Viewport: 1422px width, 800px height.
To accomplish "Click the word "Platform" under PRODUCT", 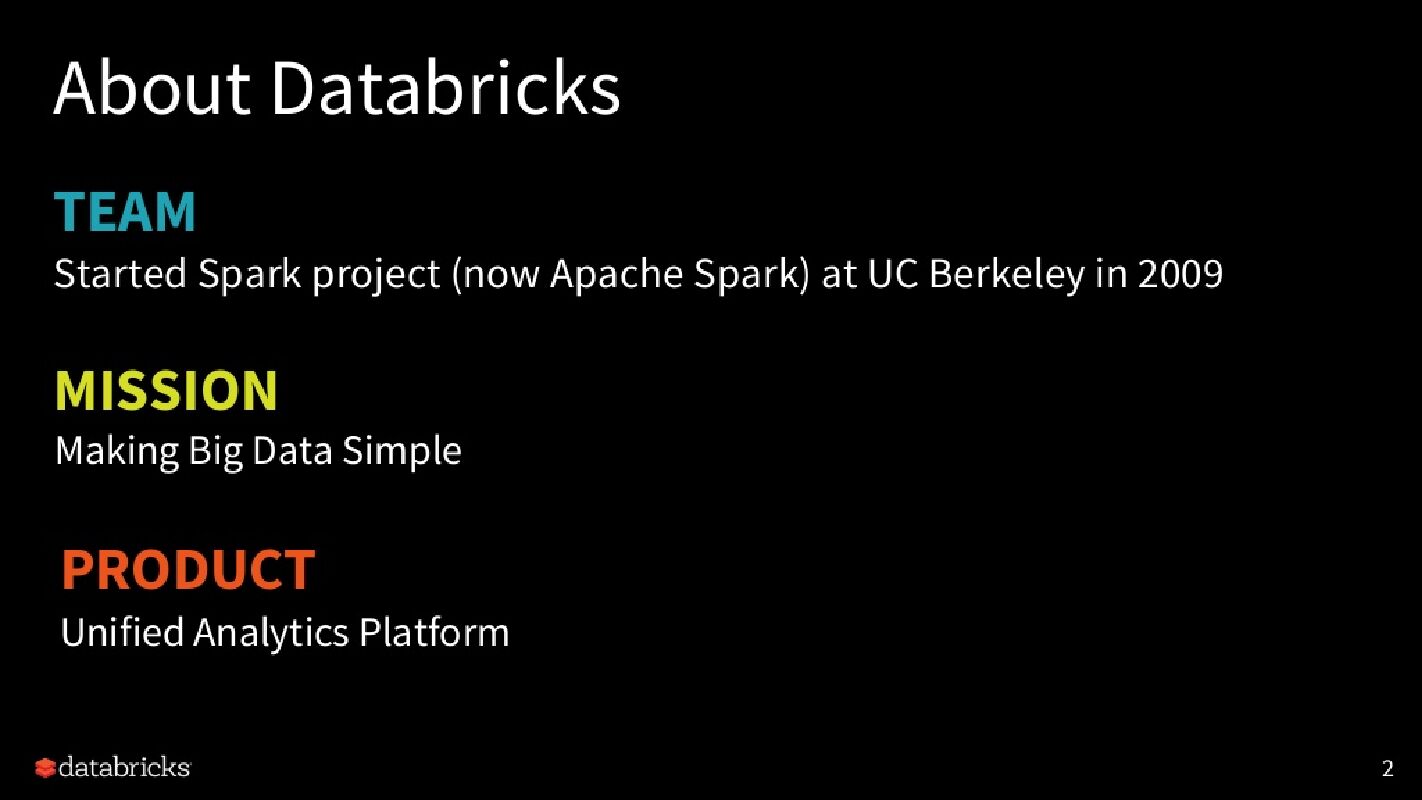I will (x=434, y=633).
